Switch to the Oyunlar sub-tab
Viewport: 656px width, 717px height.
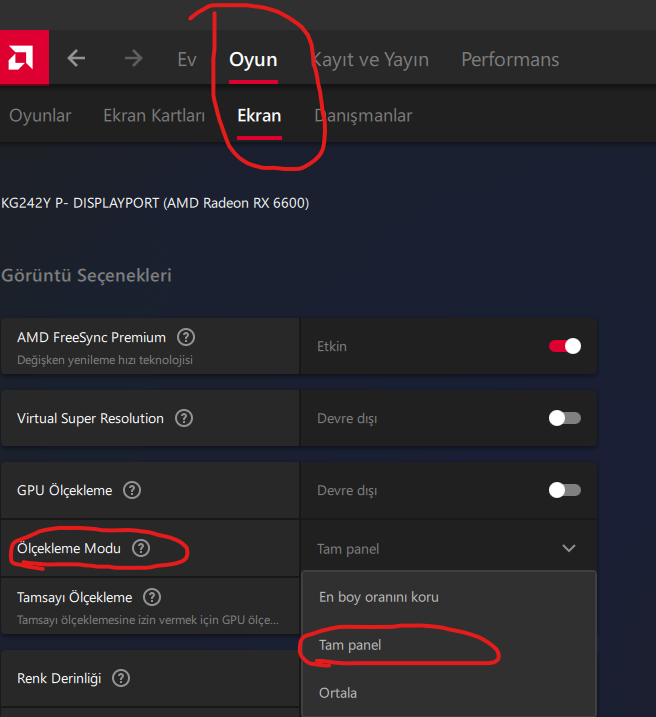coord(40,116)
